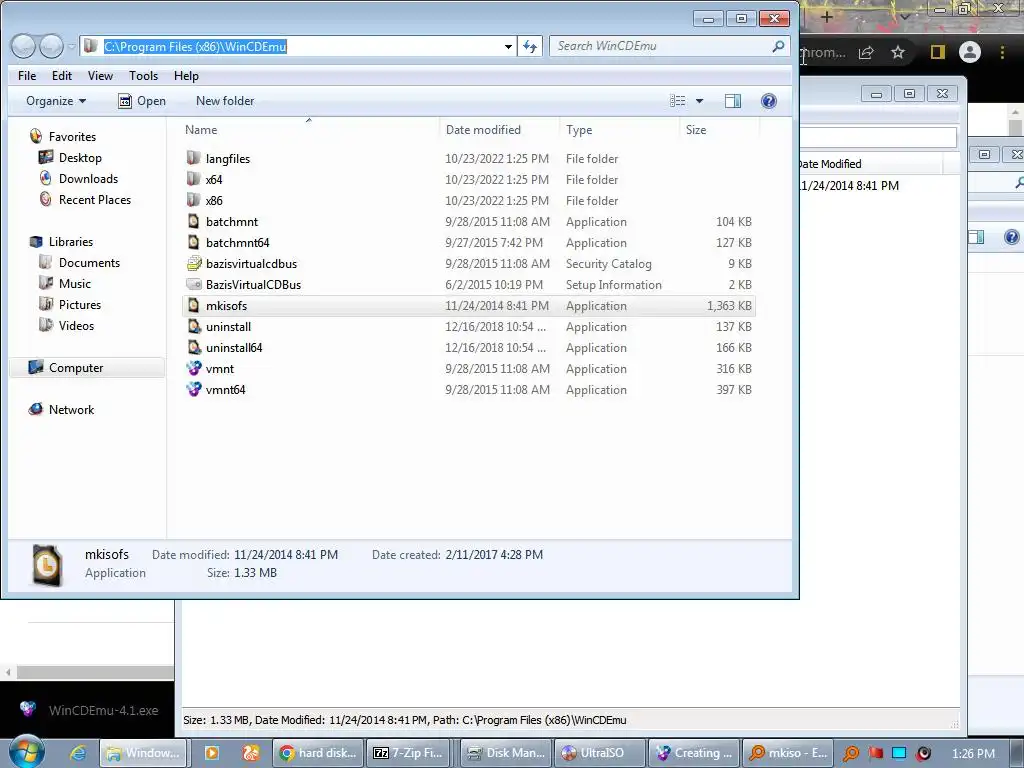Open Internet Explorer from the taskbar
The image size is (1024, 768).
(x=78, y=753)
